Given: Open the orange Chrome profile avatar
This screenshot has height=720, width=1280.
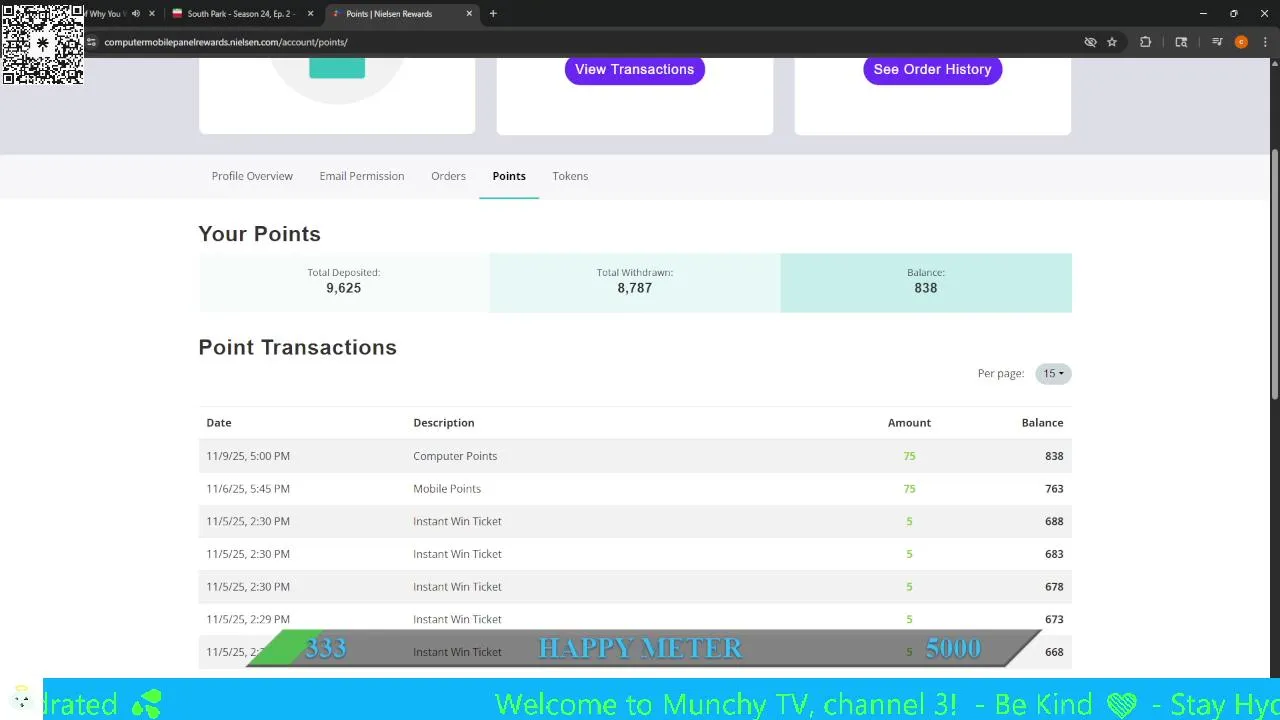Looking at the screenshot, I should pos(1241,42).
